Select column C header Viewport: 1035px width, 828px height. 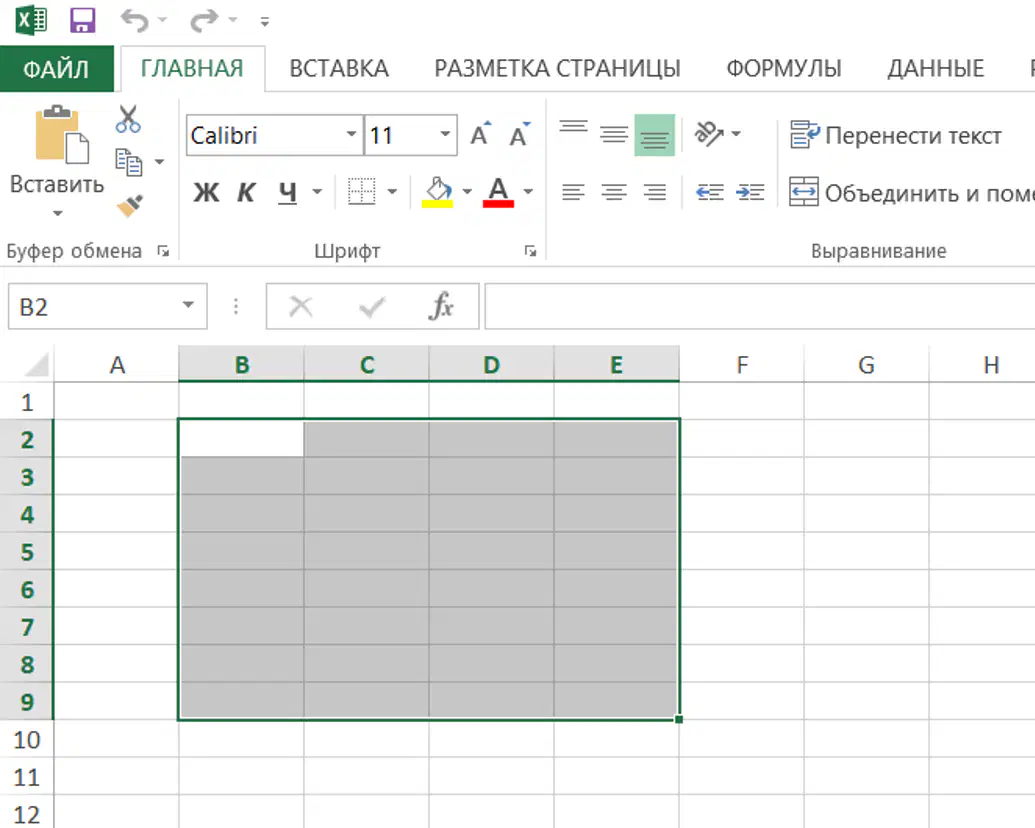click(x=367, y=364)
